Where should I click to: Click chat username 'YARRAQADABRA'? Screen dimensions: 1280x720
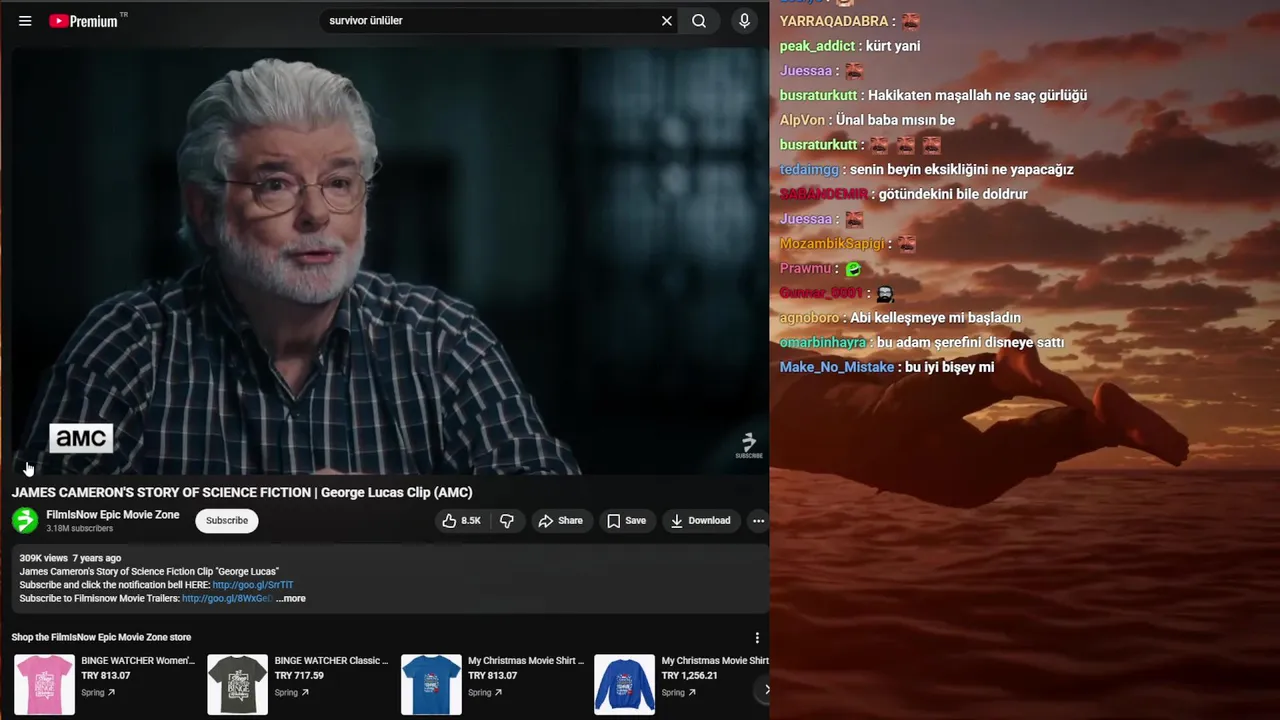pos(834,21)
